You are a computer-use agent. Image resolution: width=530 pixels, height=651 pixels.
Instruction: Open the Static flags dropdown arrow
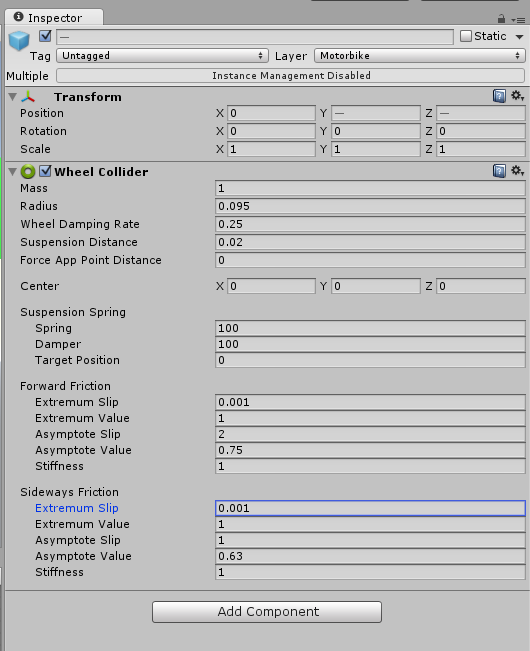tap(519, 37)
